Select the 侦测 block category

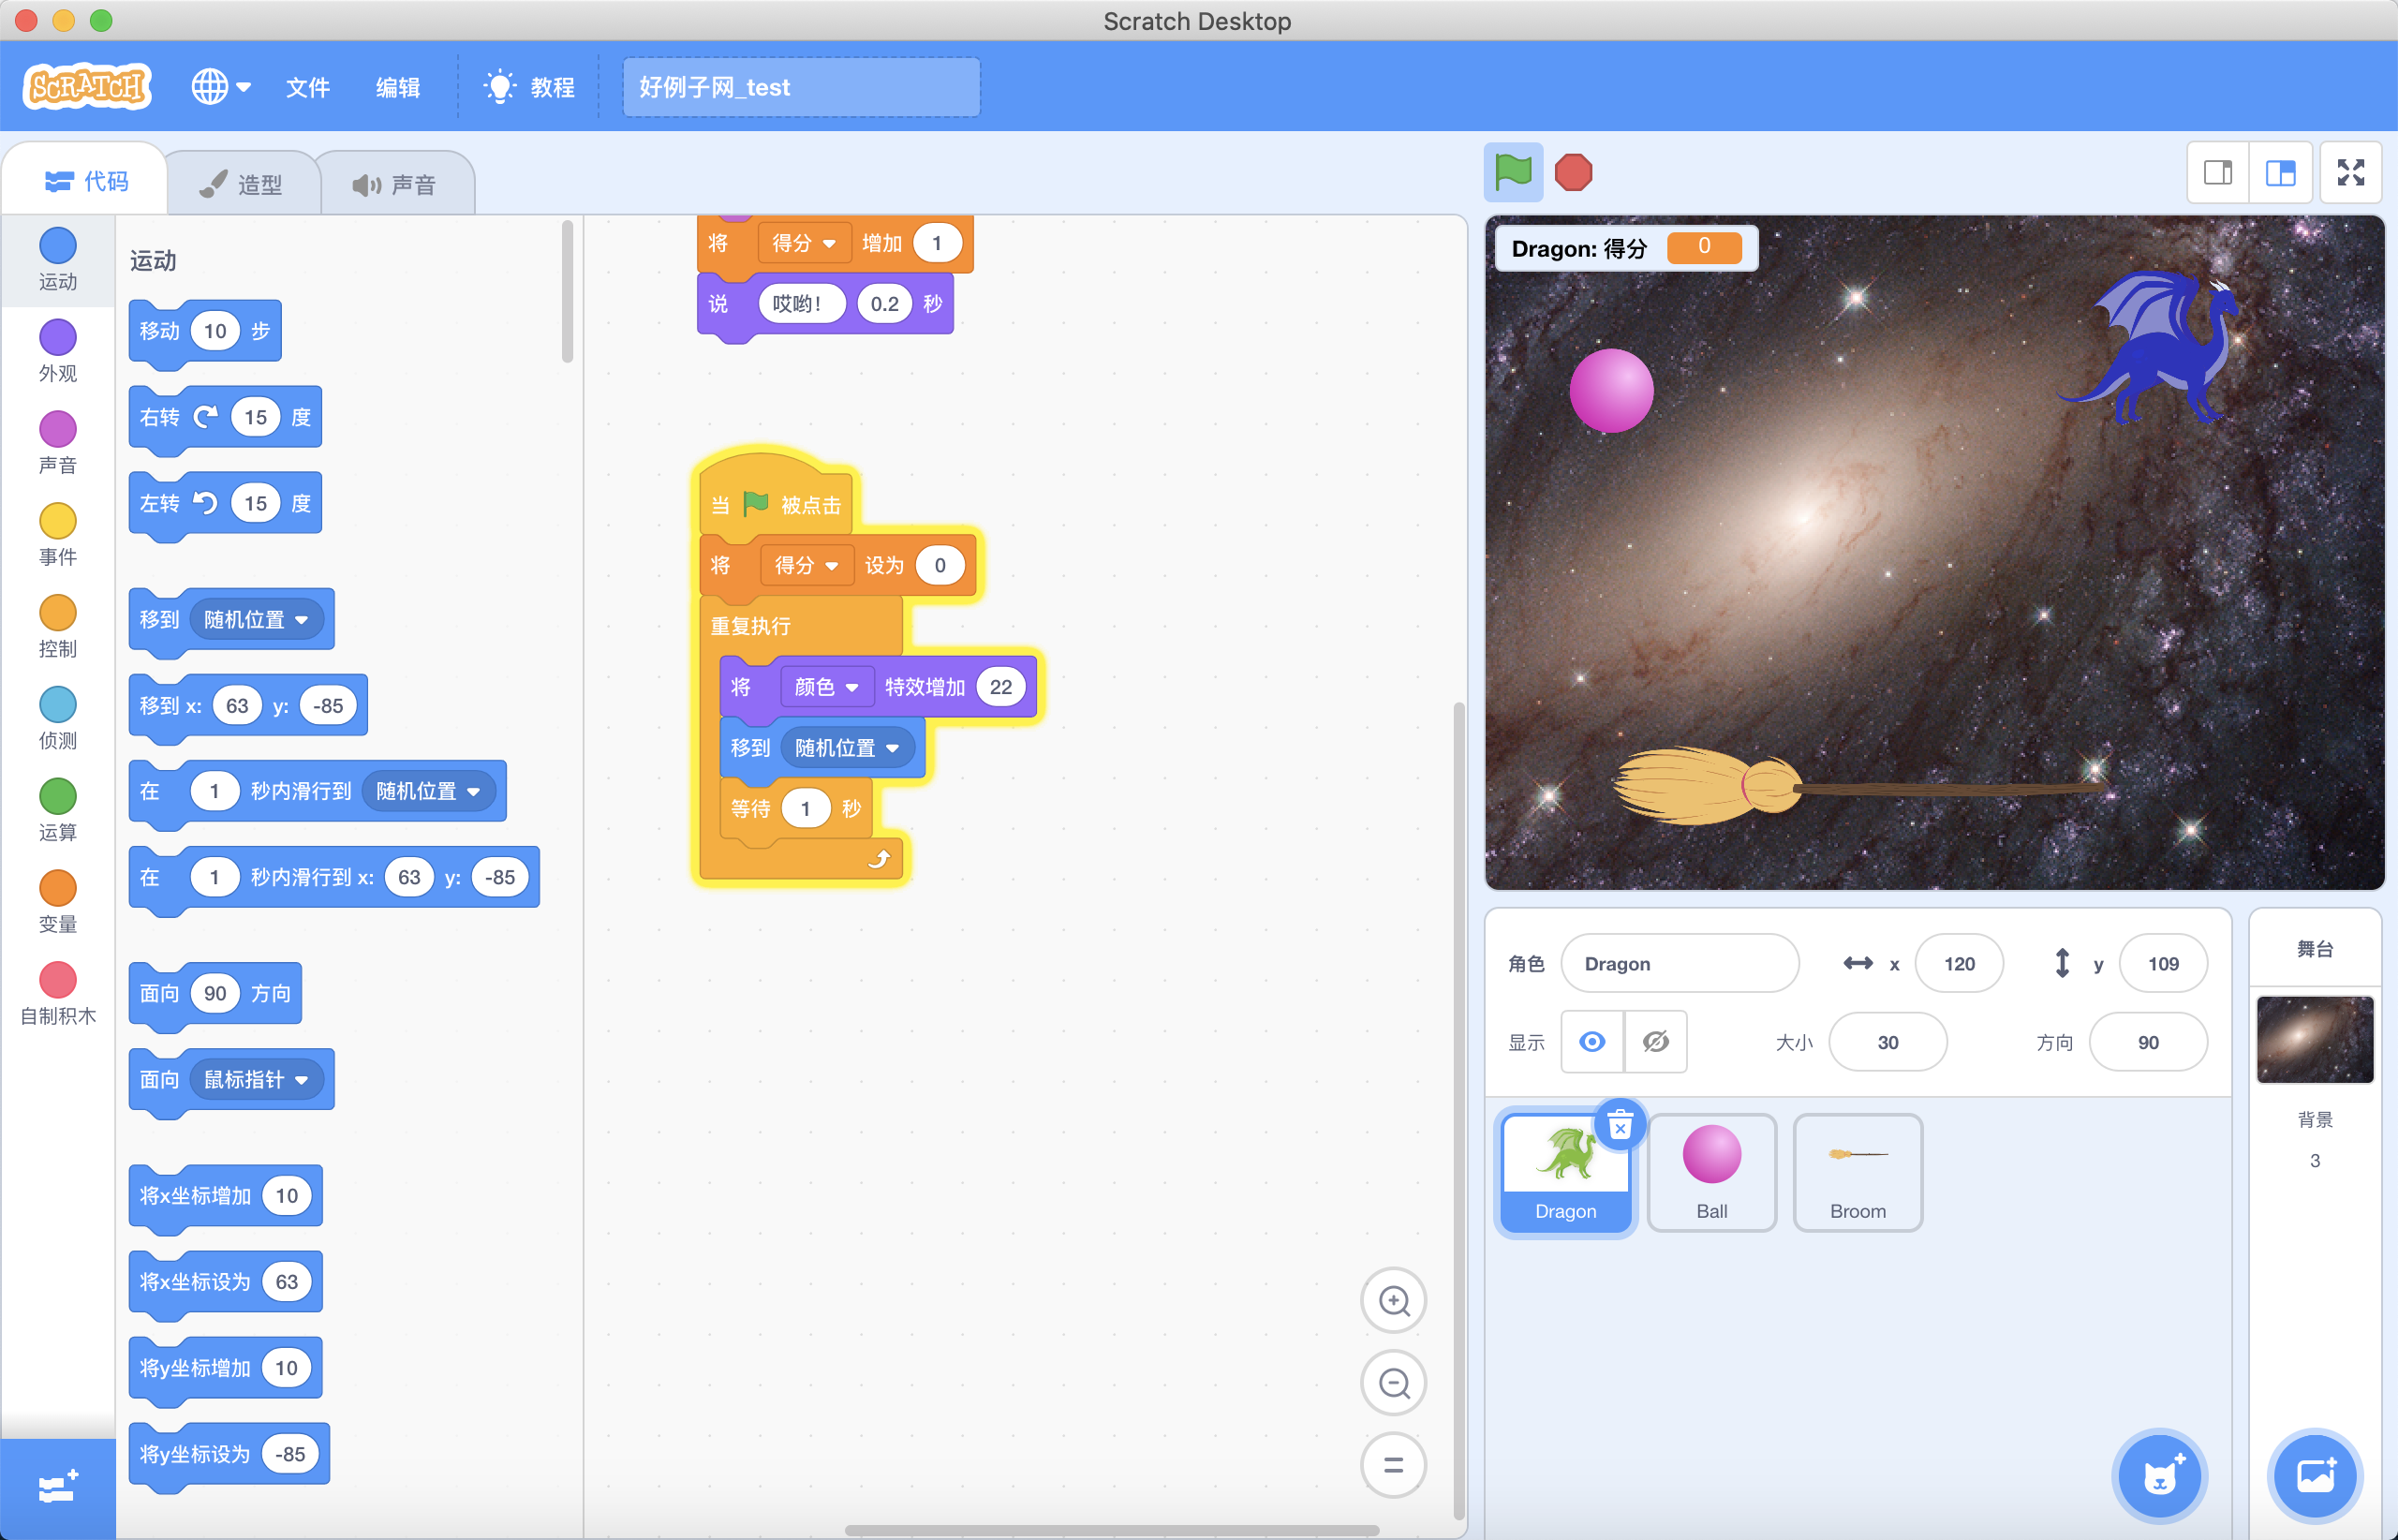[x=57, y=719]
